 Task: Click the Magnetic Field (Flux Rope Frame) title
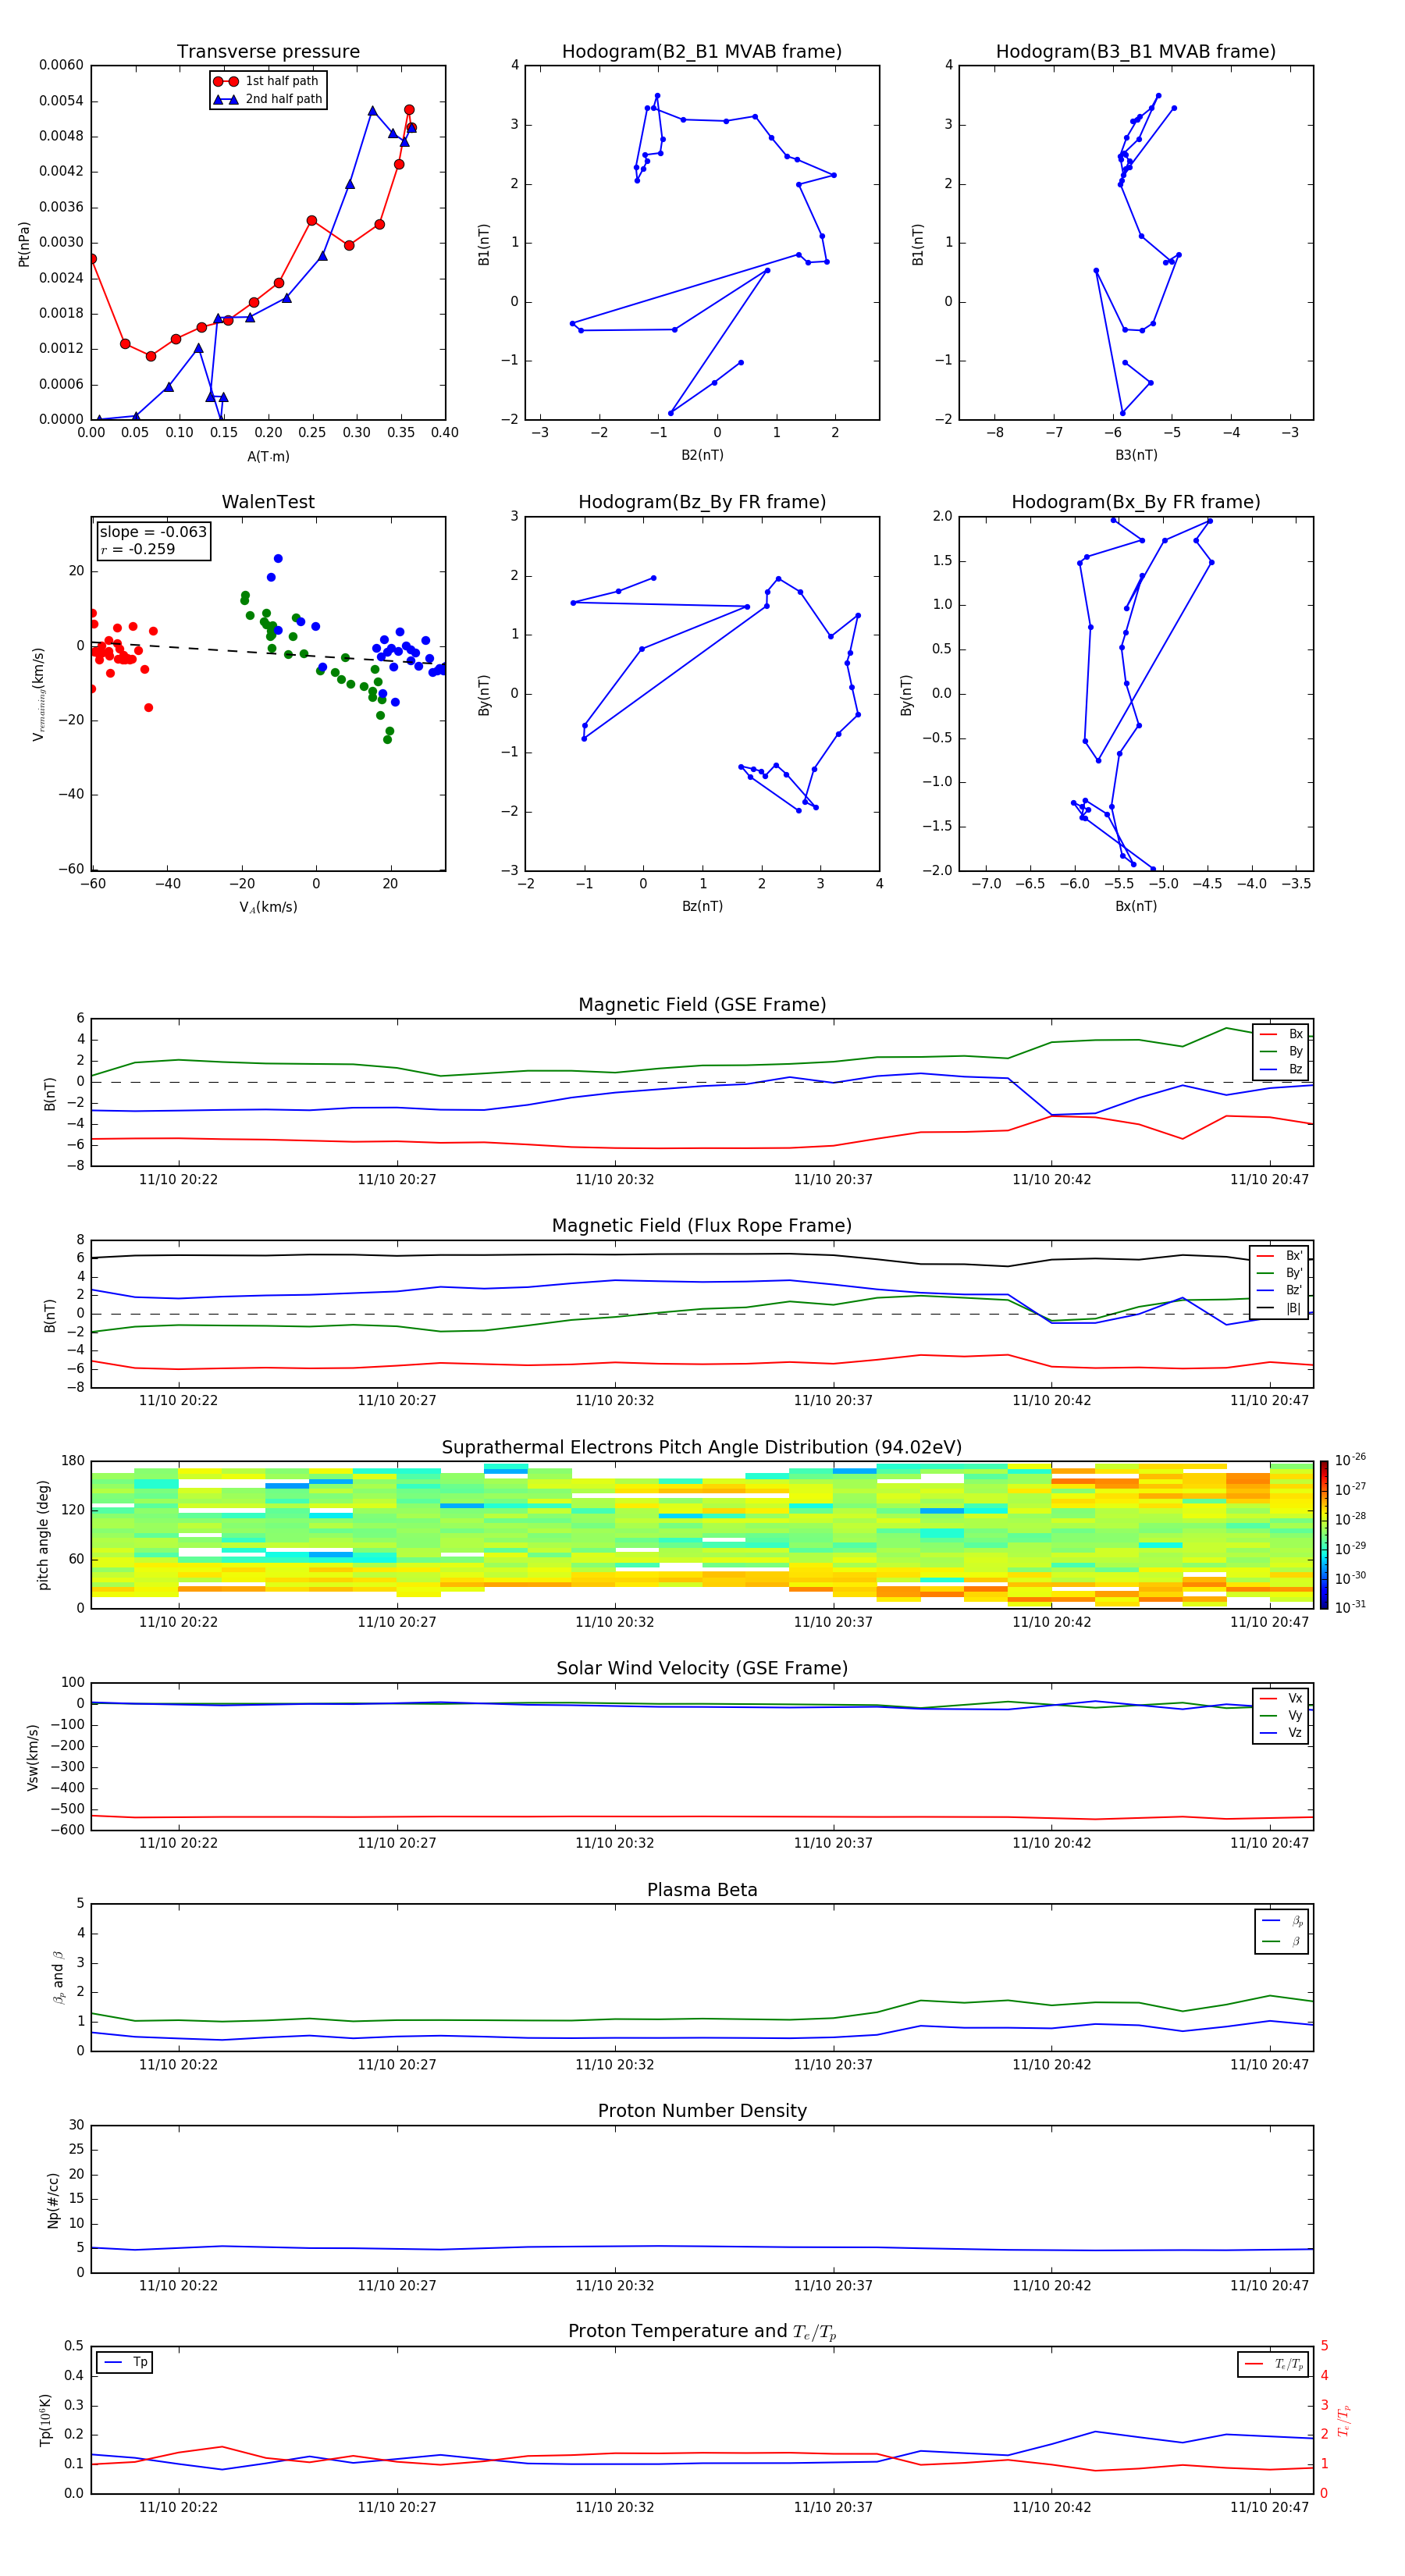click(702, 1226)
